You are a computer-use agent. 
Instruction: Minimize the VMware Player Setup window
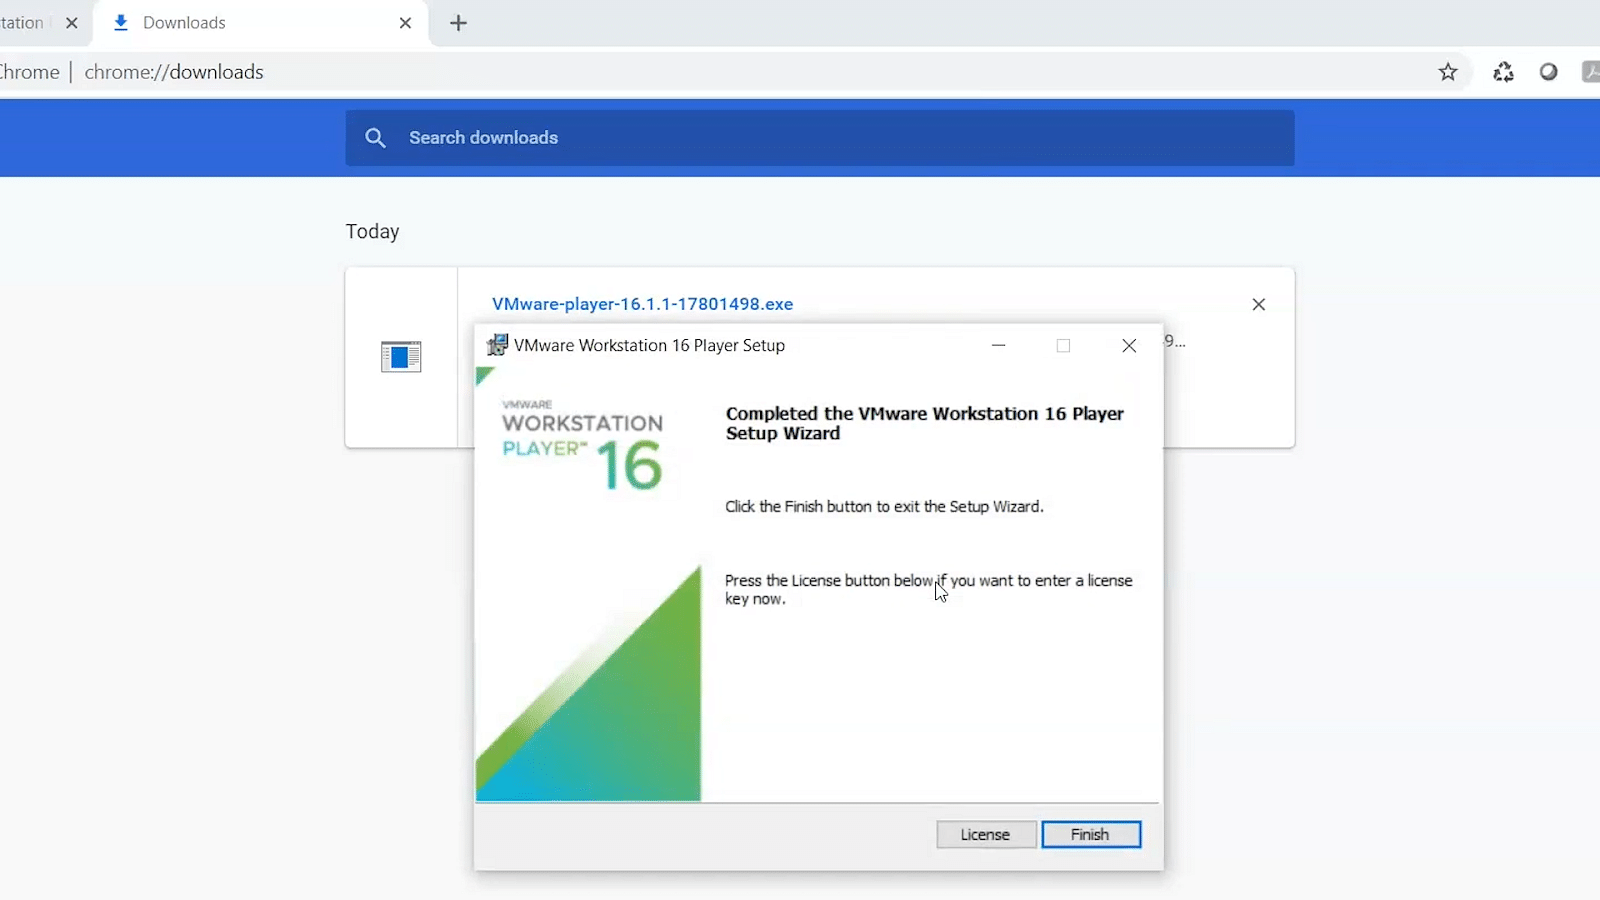pos(998,345)
